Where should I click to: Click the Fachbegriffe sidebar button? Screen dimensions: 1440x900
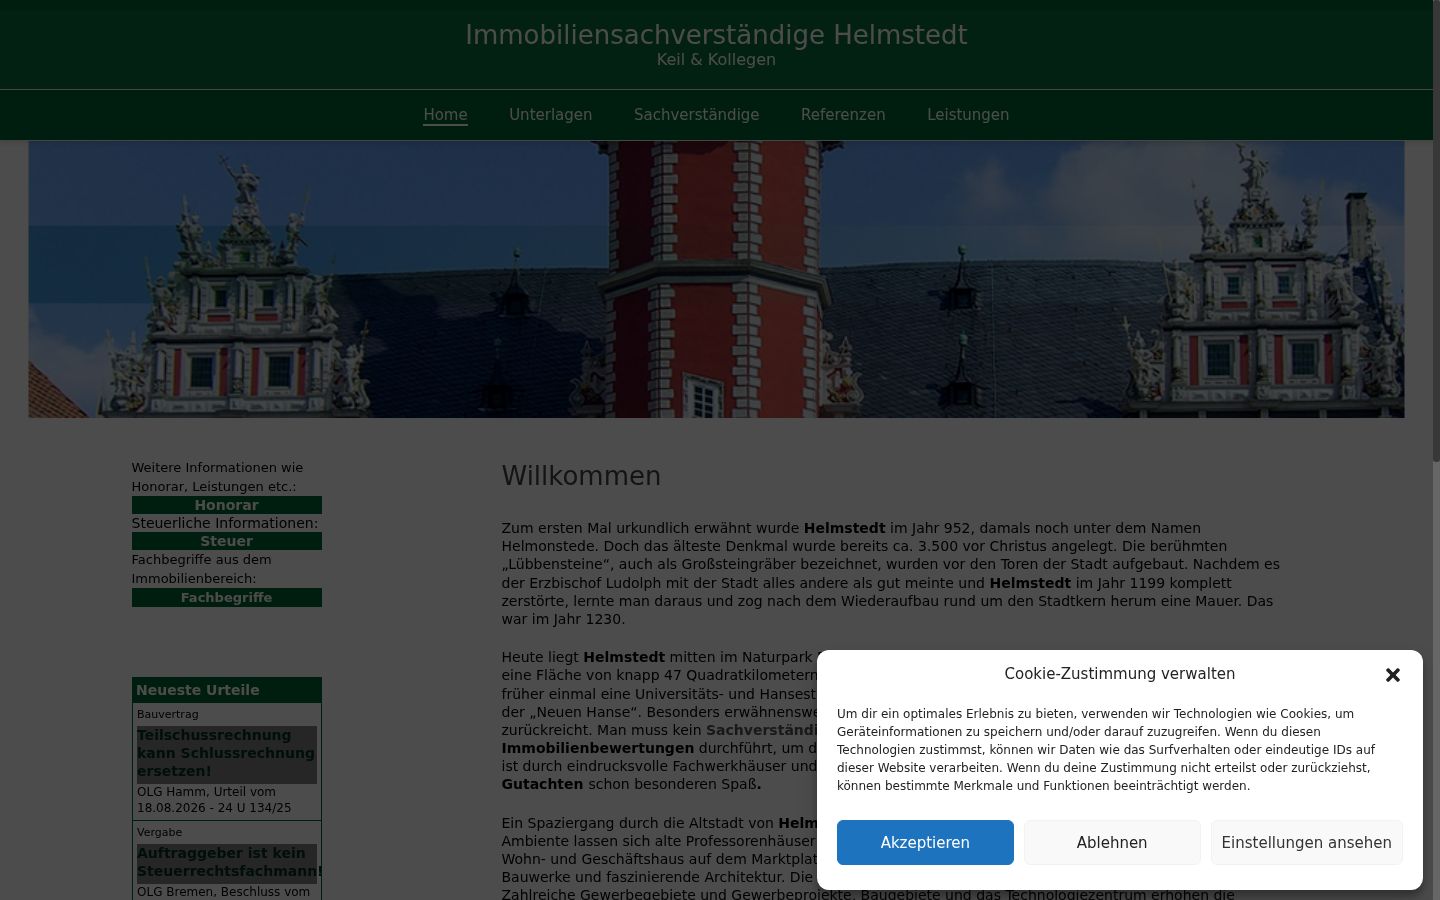227,597
